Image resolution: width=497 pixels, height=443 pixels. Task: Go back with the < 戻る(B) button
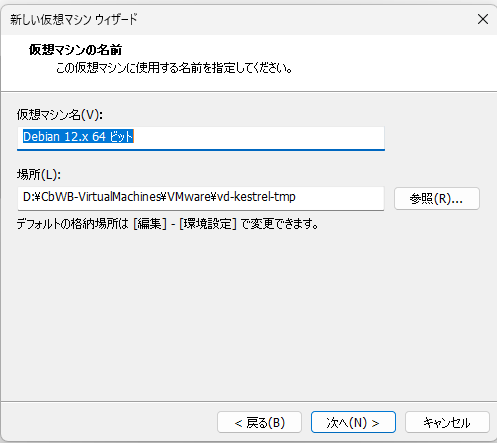259,423
